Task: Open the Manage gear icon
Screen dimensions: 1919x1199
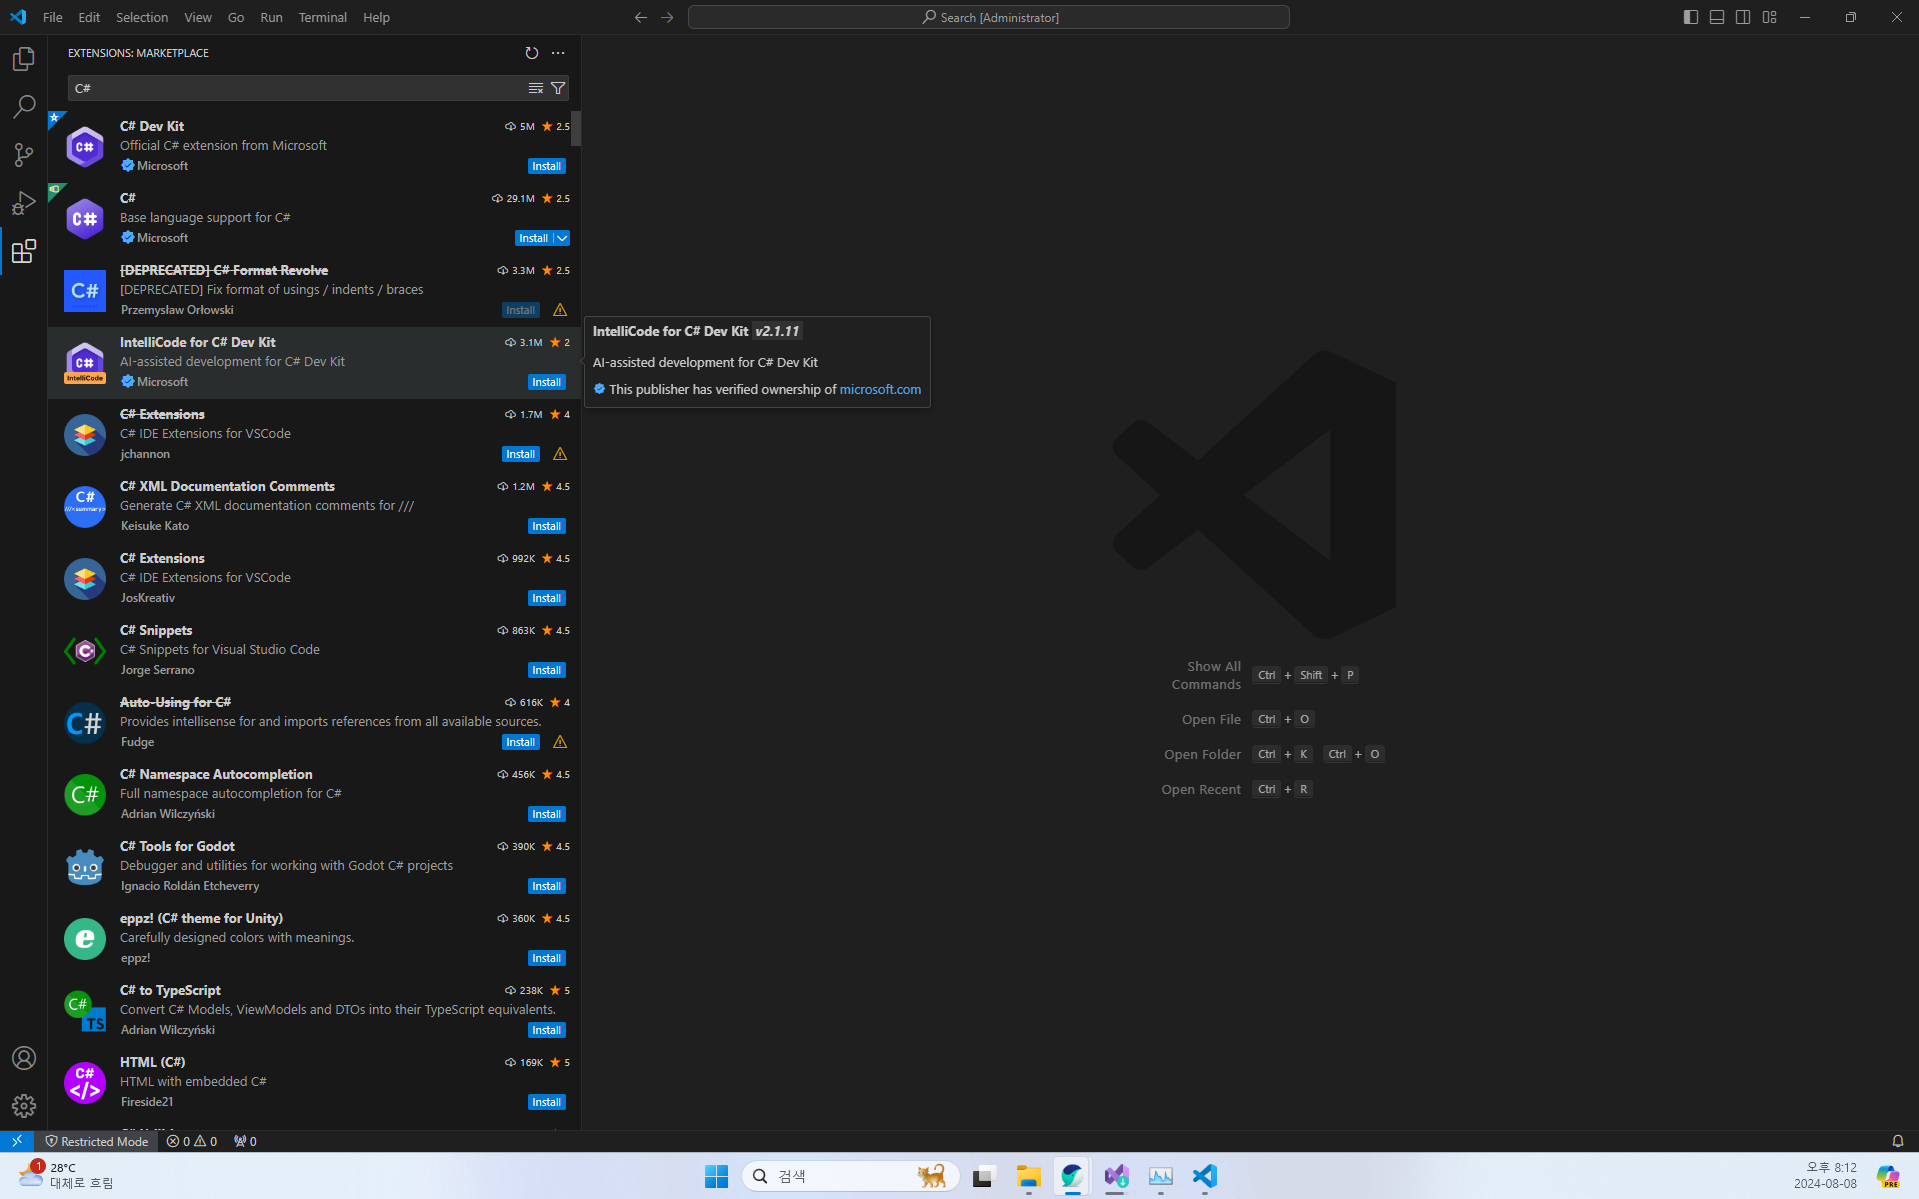Action: (24, 1106)
